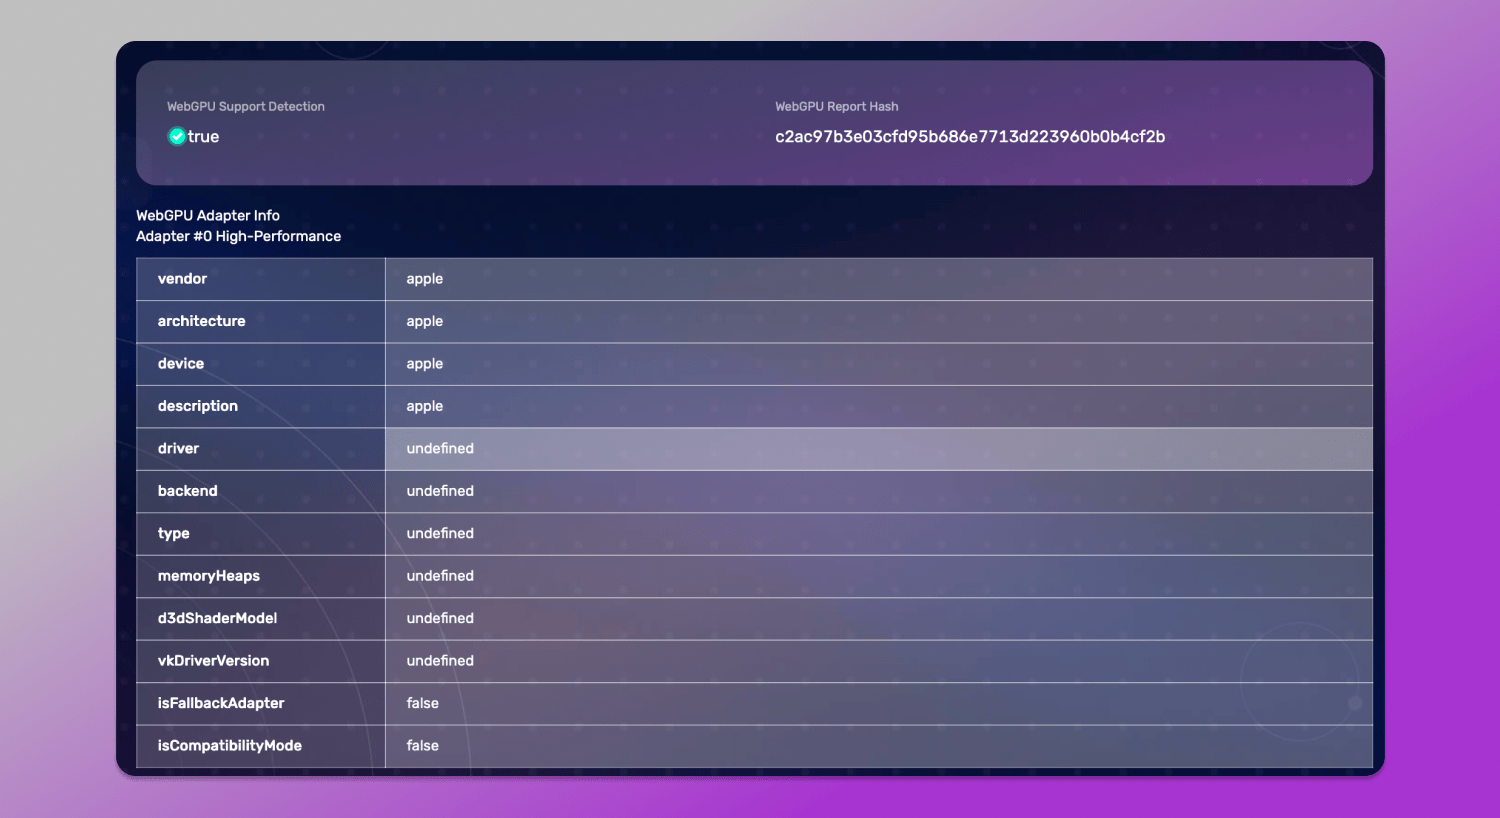Screen dimensions: 1500x818
Task: Click the green checkmark next to true
Action: coord(176,136)
